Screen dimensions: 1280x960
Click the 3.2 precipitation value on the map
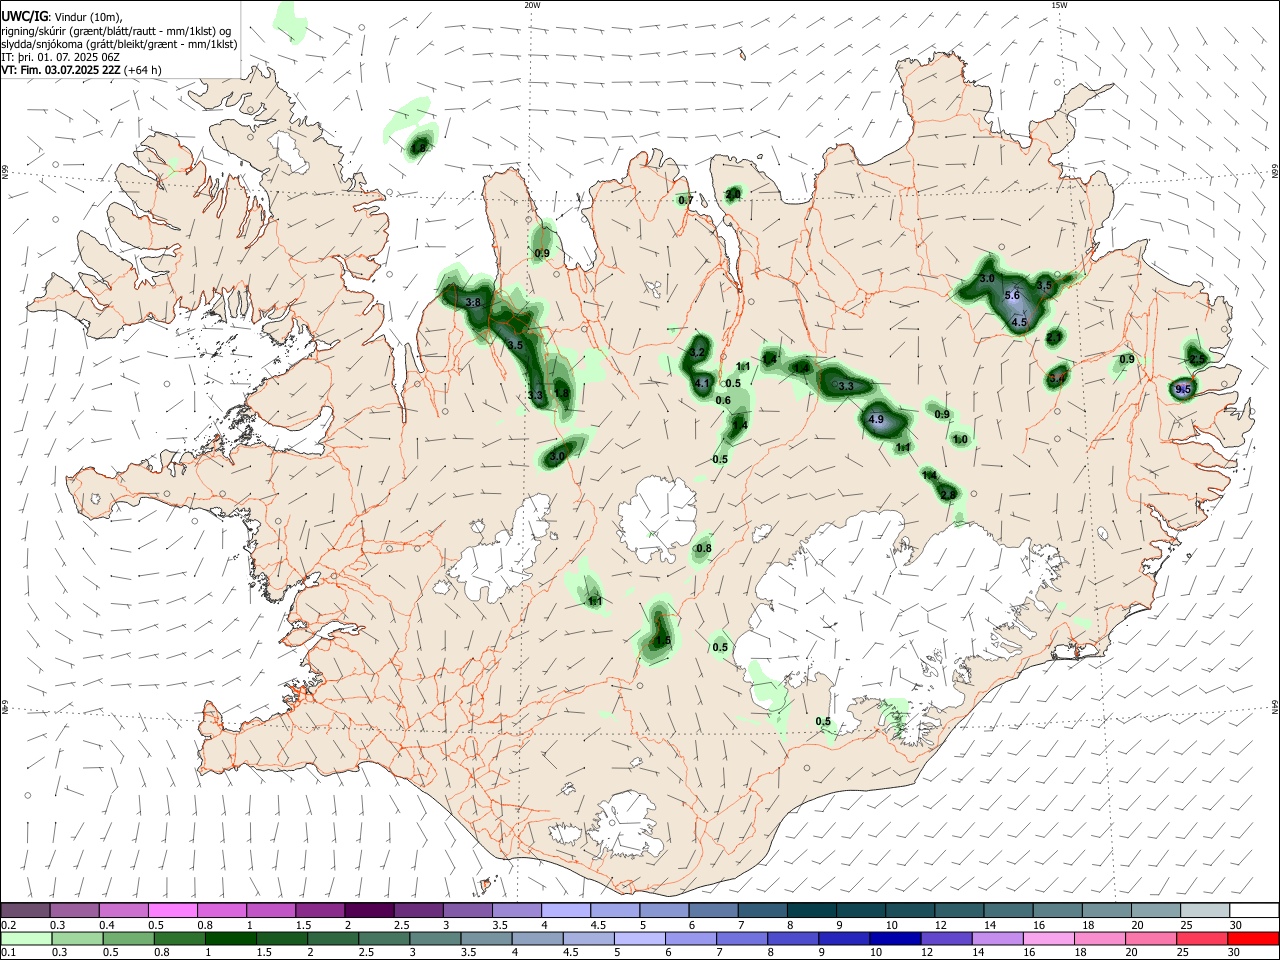(x=698, y=353)
